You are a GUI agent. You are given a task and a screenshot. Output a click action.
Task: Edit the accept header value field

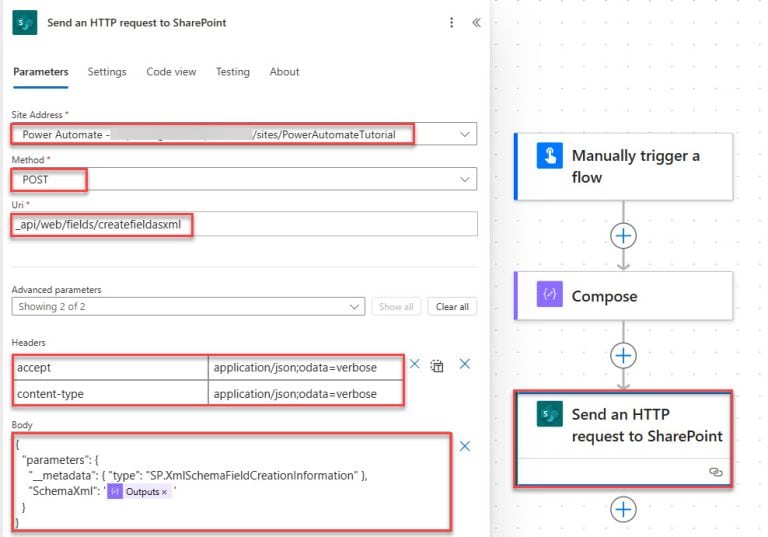[x=305, y=368]
